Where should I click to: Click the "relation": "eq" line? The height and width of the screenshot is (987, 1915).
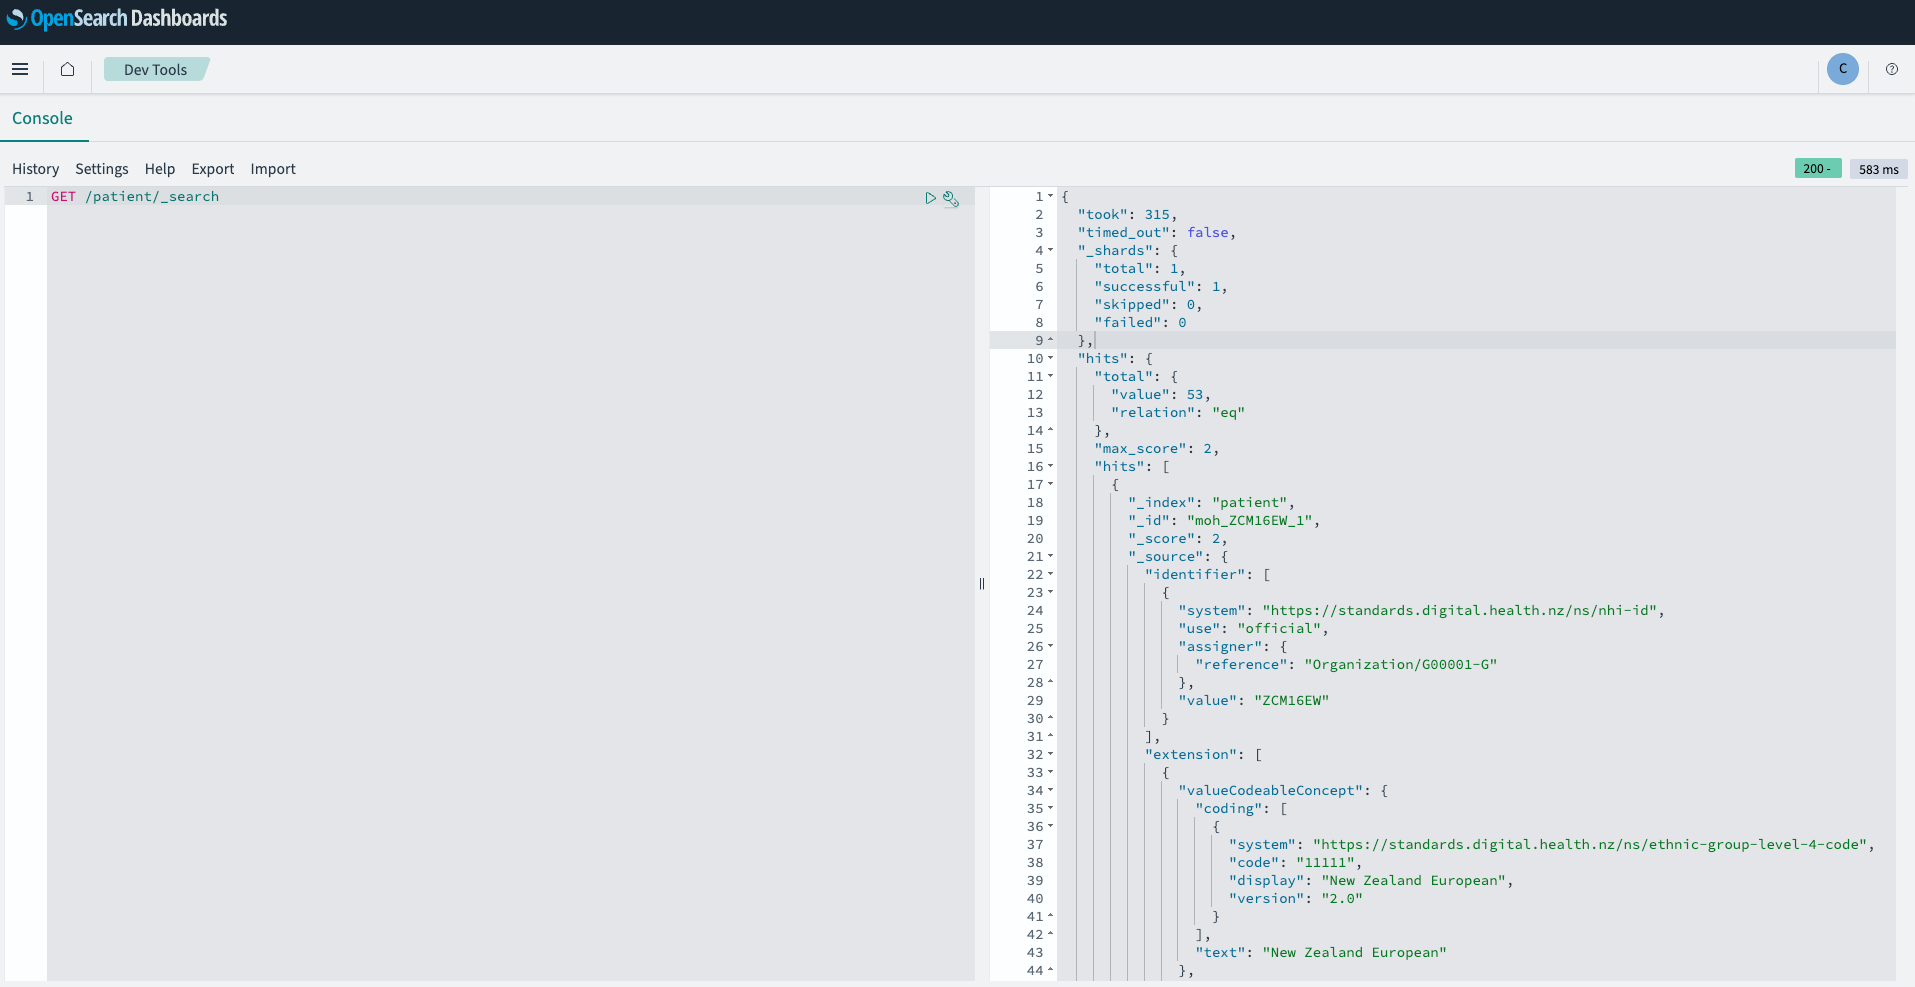point(1177,413)
